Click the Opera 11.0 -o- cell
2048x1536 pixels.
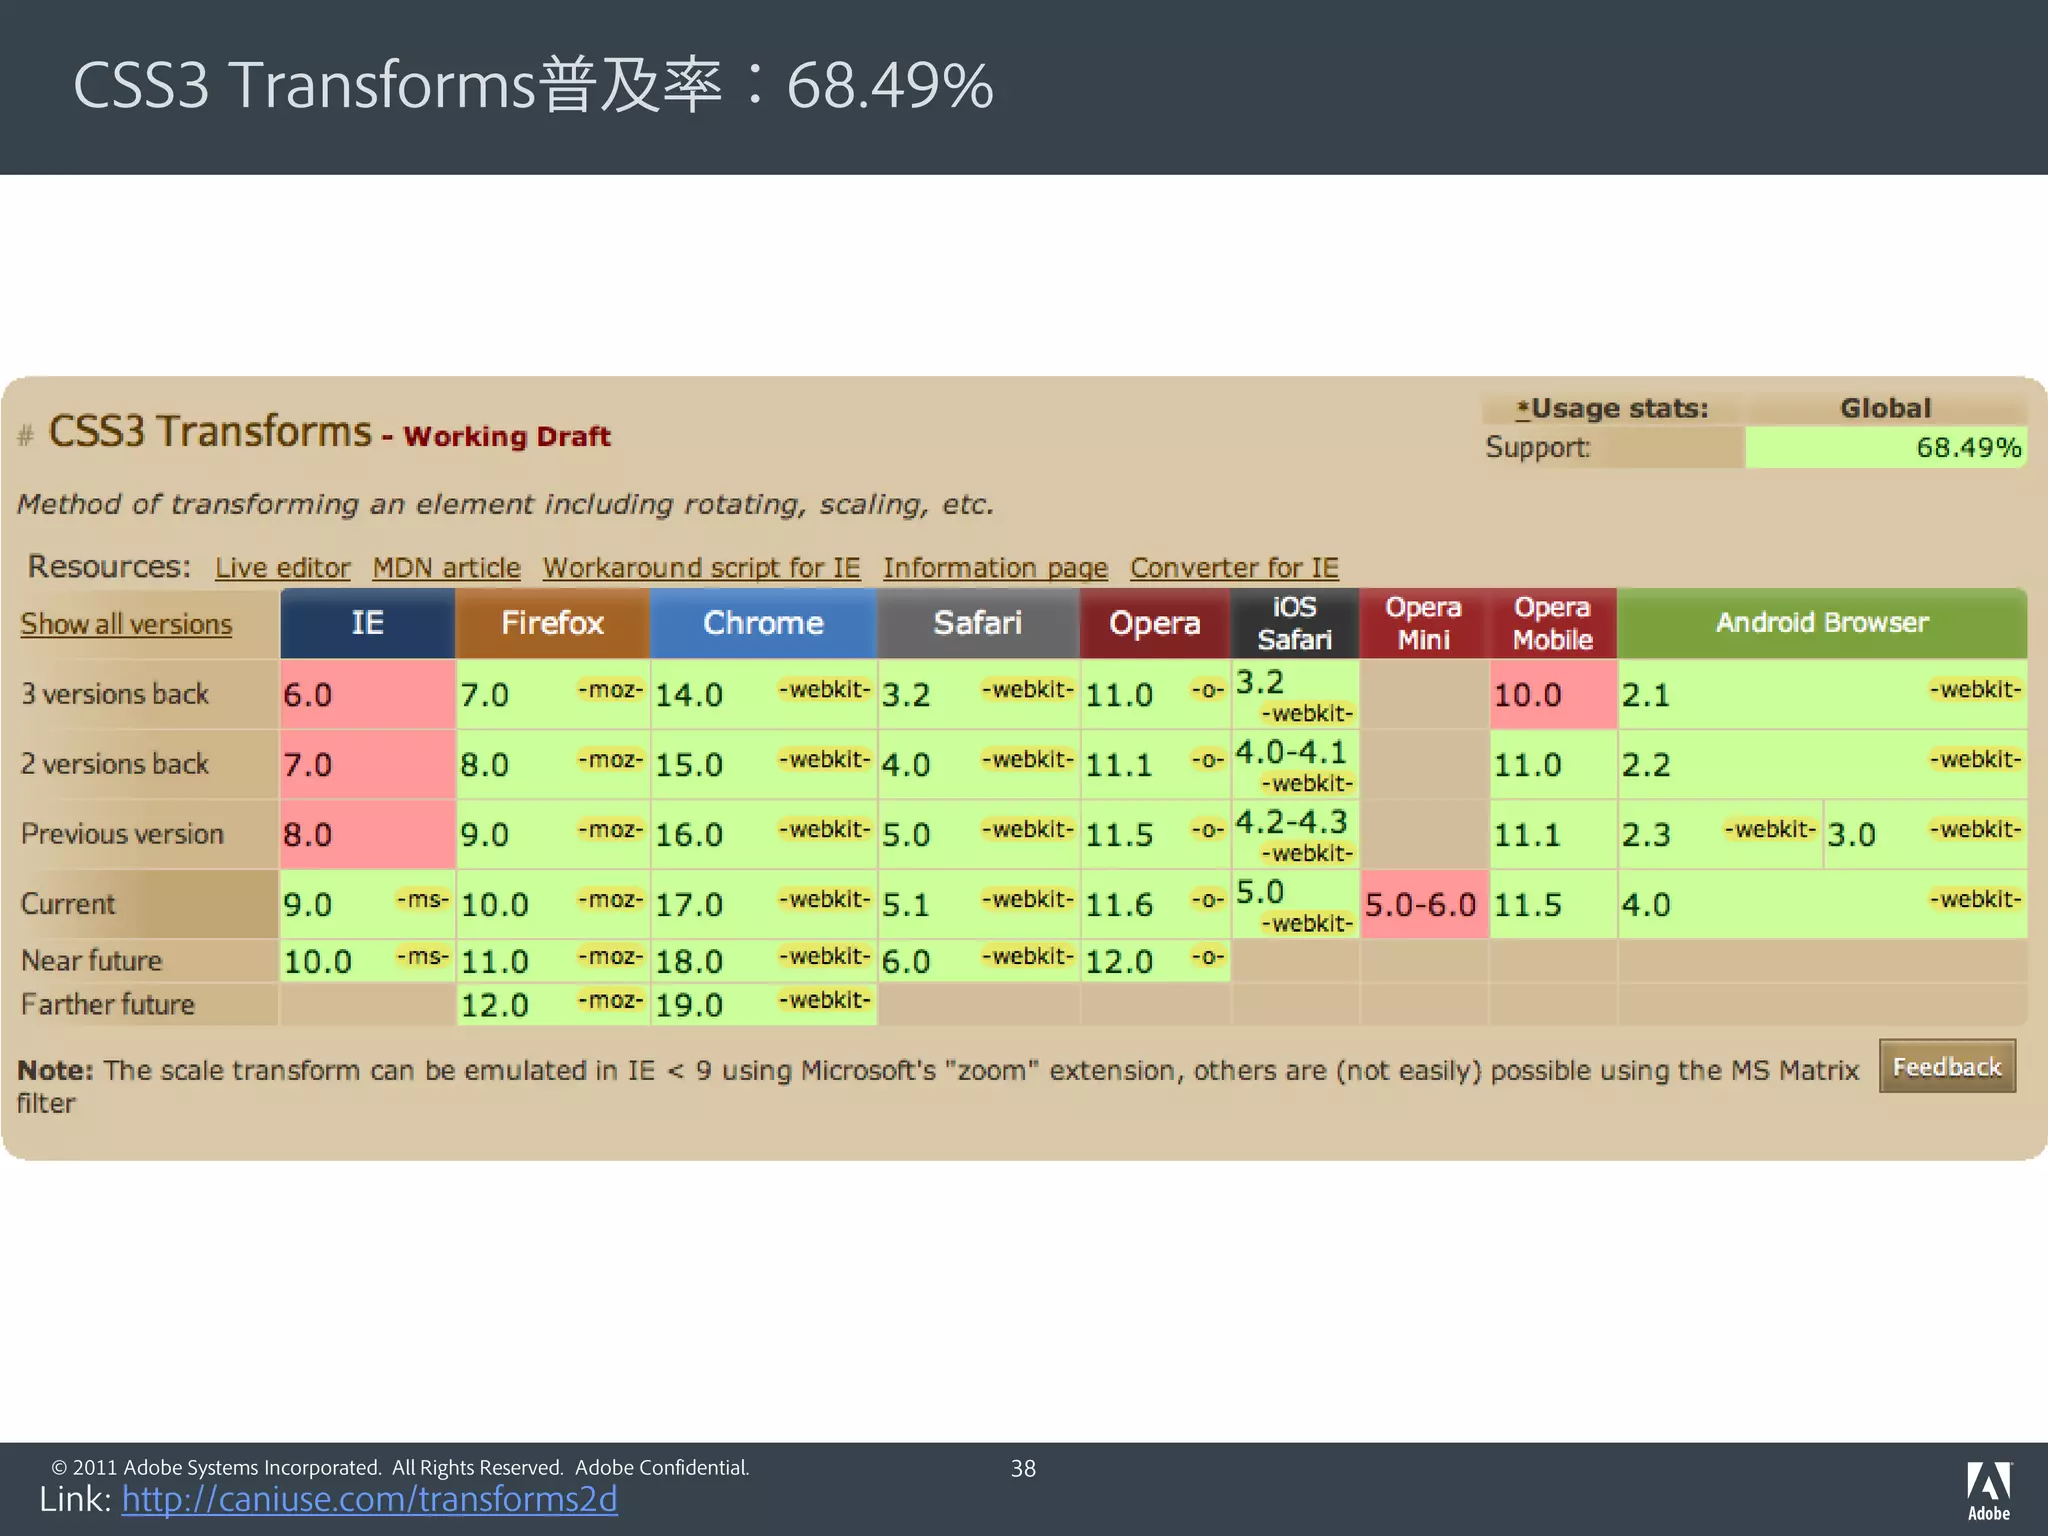[1155, 694]
